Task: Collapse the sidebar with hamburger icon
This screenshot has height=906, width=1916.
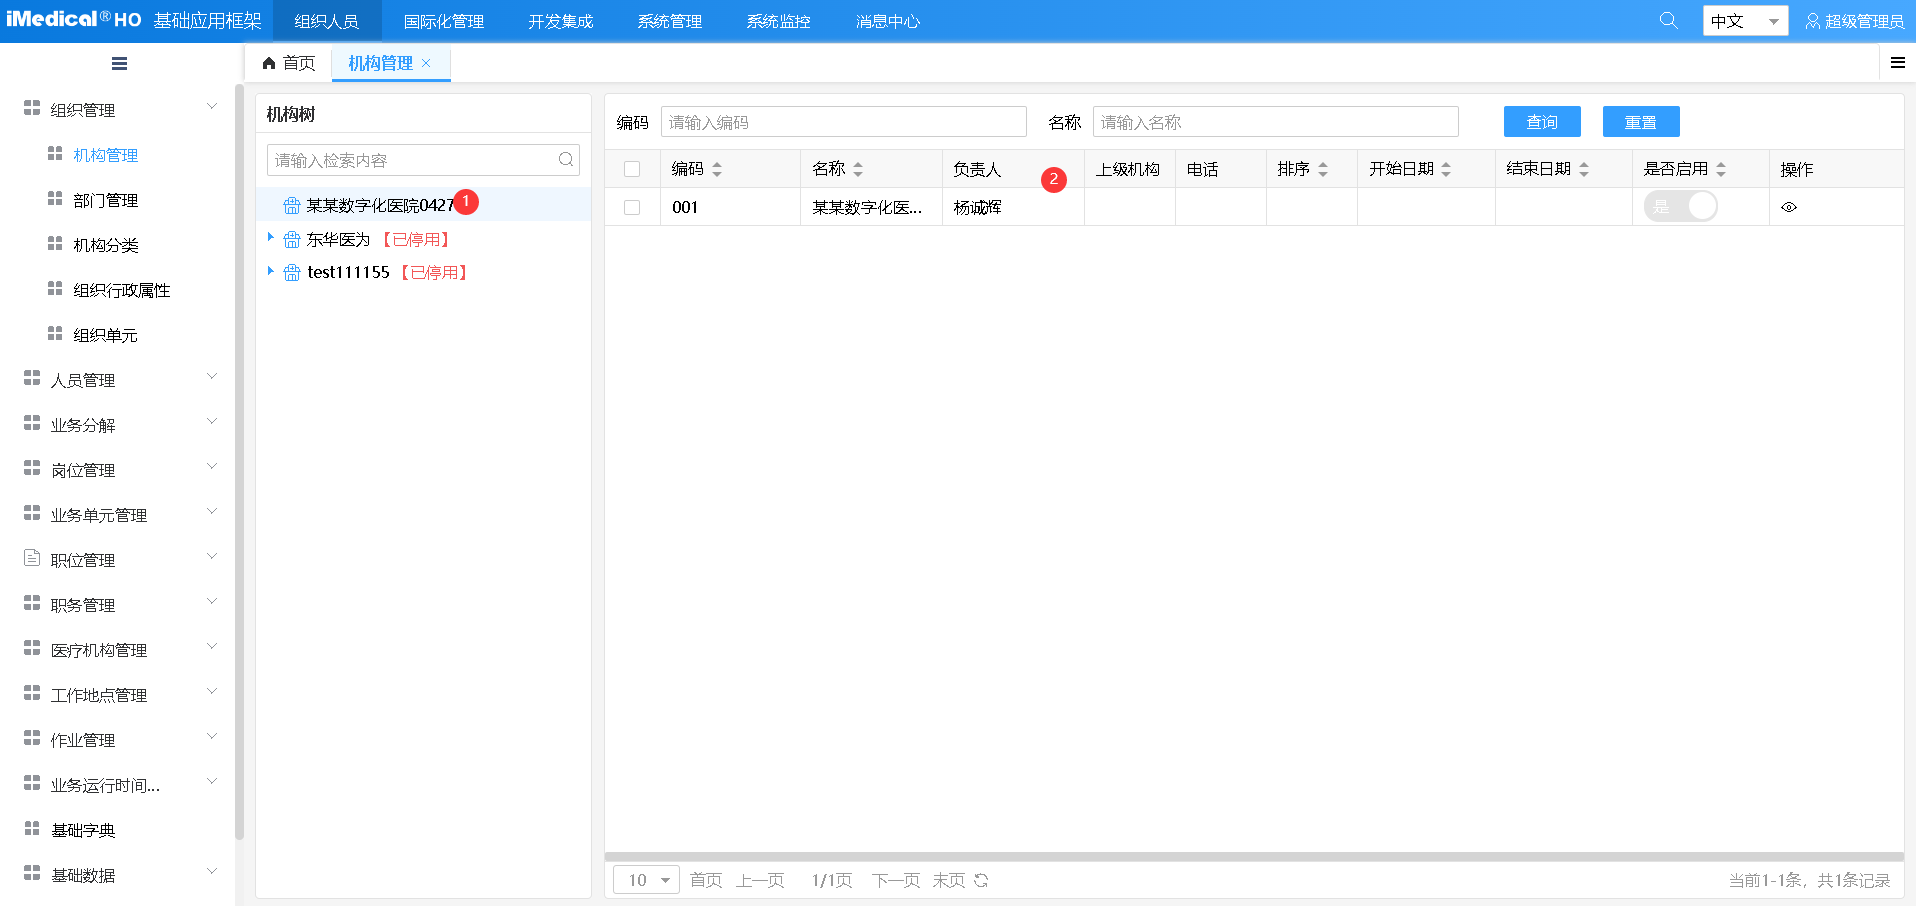Action: [119, 64]
